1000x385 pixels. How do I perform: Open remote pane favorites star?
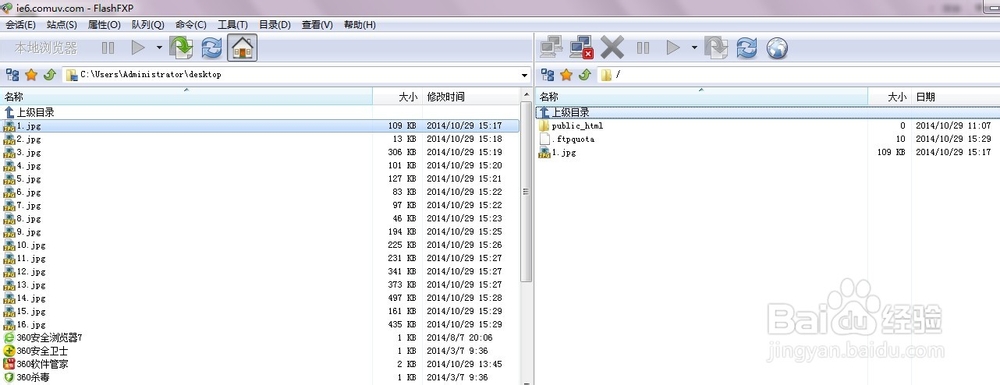point(566,75)
